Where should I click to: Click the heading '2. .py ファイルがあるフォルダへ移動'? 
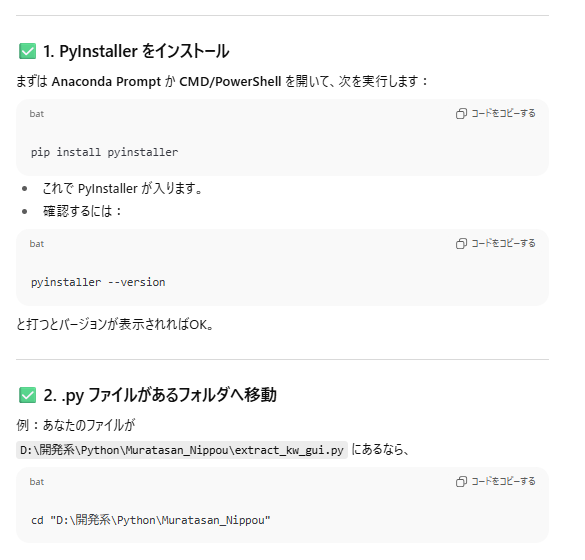(160, 395)
